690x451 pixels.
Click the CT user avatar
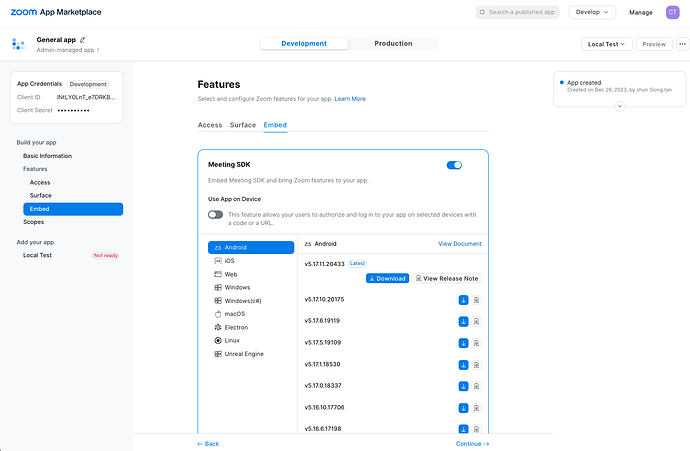[672, 12]
